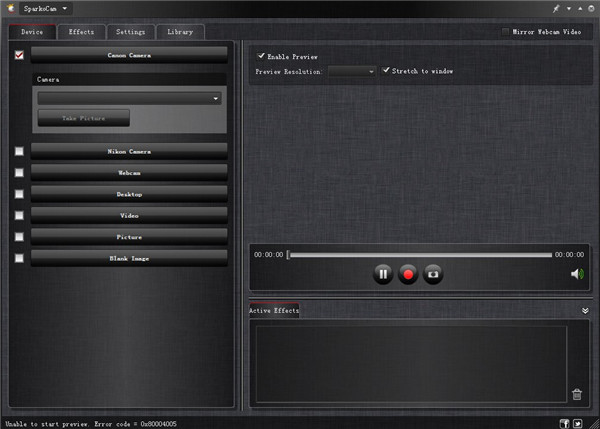Disable the Enable Preview checkbox
600x429 pixels.
261,56
